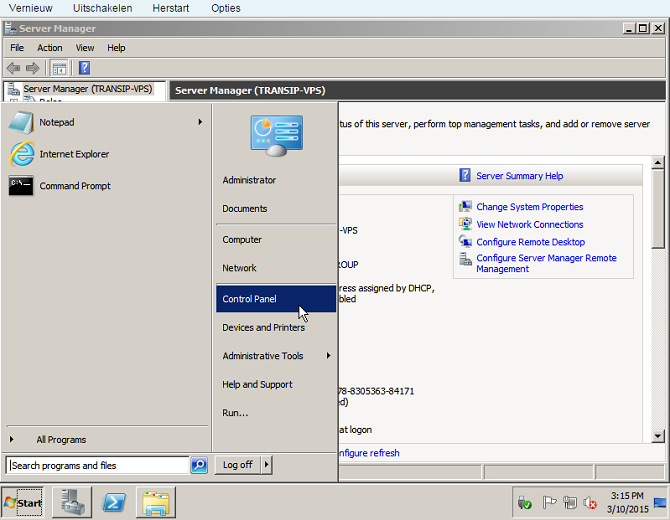Click Configure Remote Desktop link
670x520 pixels.
530,242
